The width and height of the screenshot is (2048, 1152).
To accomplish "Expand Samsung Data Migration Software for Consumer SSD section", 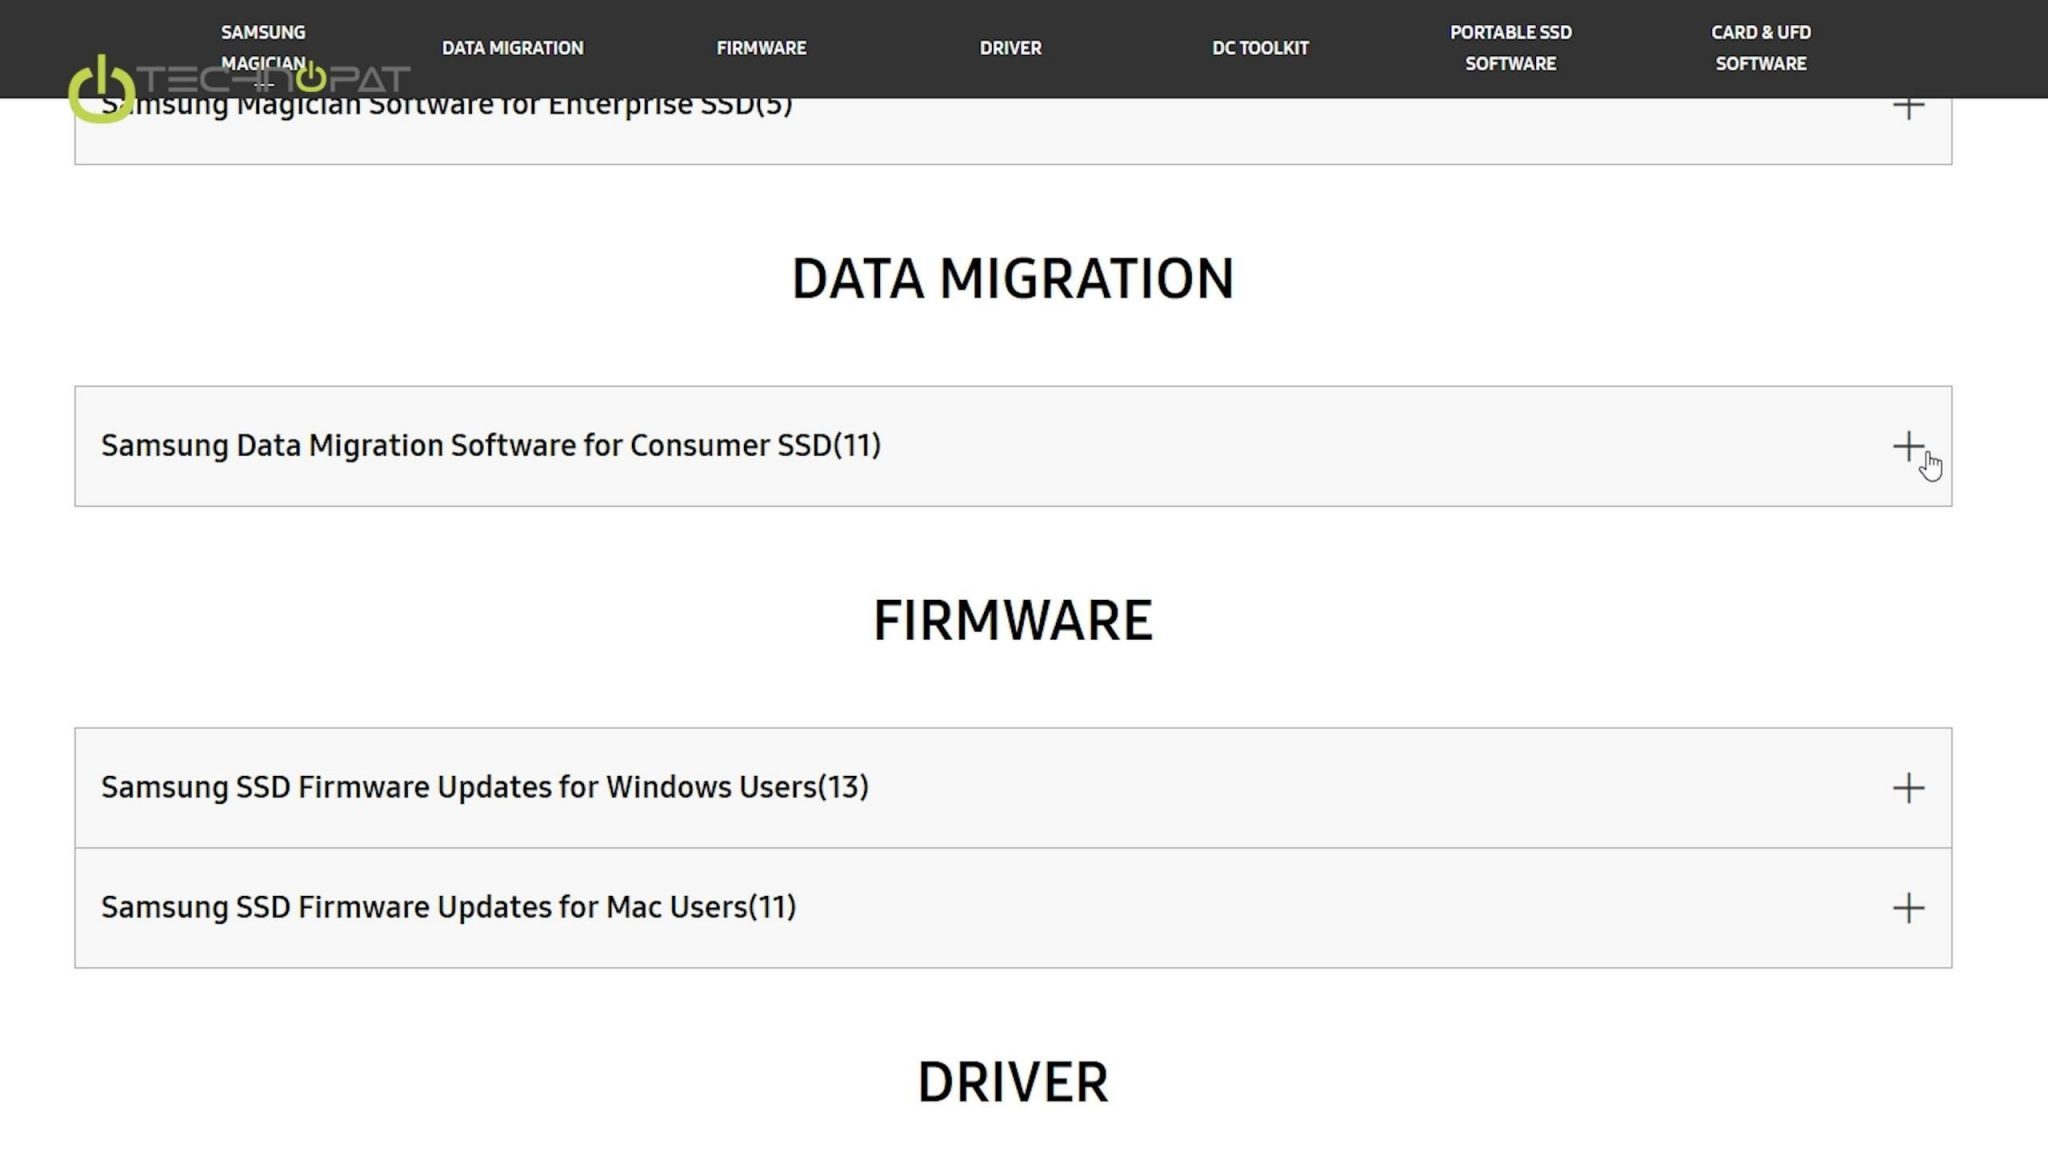I will pos(1910,446).
